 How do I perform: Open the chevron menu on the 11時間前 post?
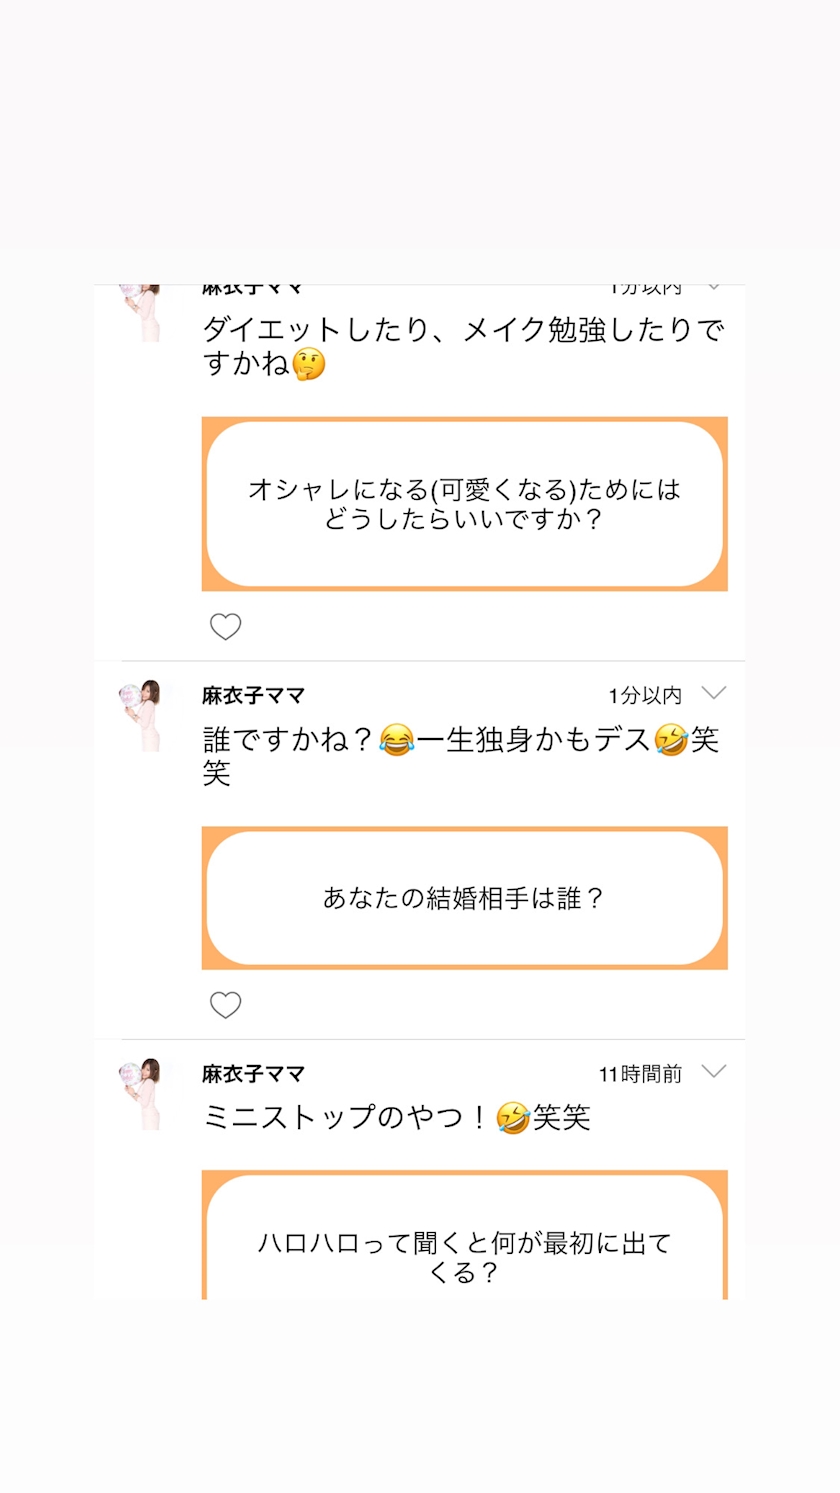click(713, 1071)
